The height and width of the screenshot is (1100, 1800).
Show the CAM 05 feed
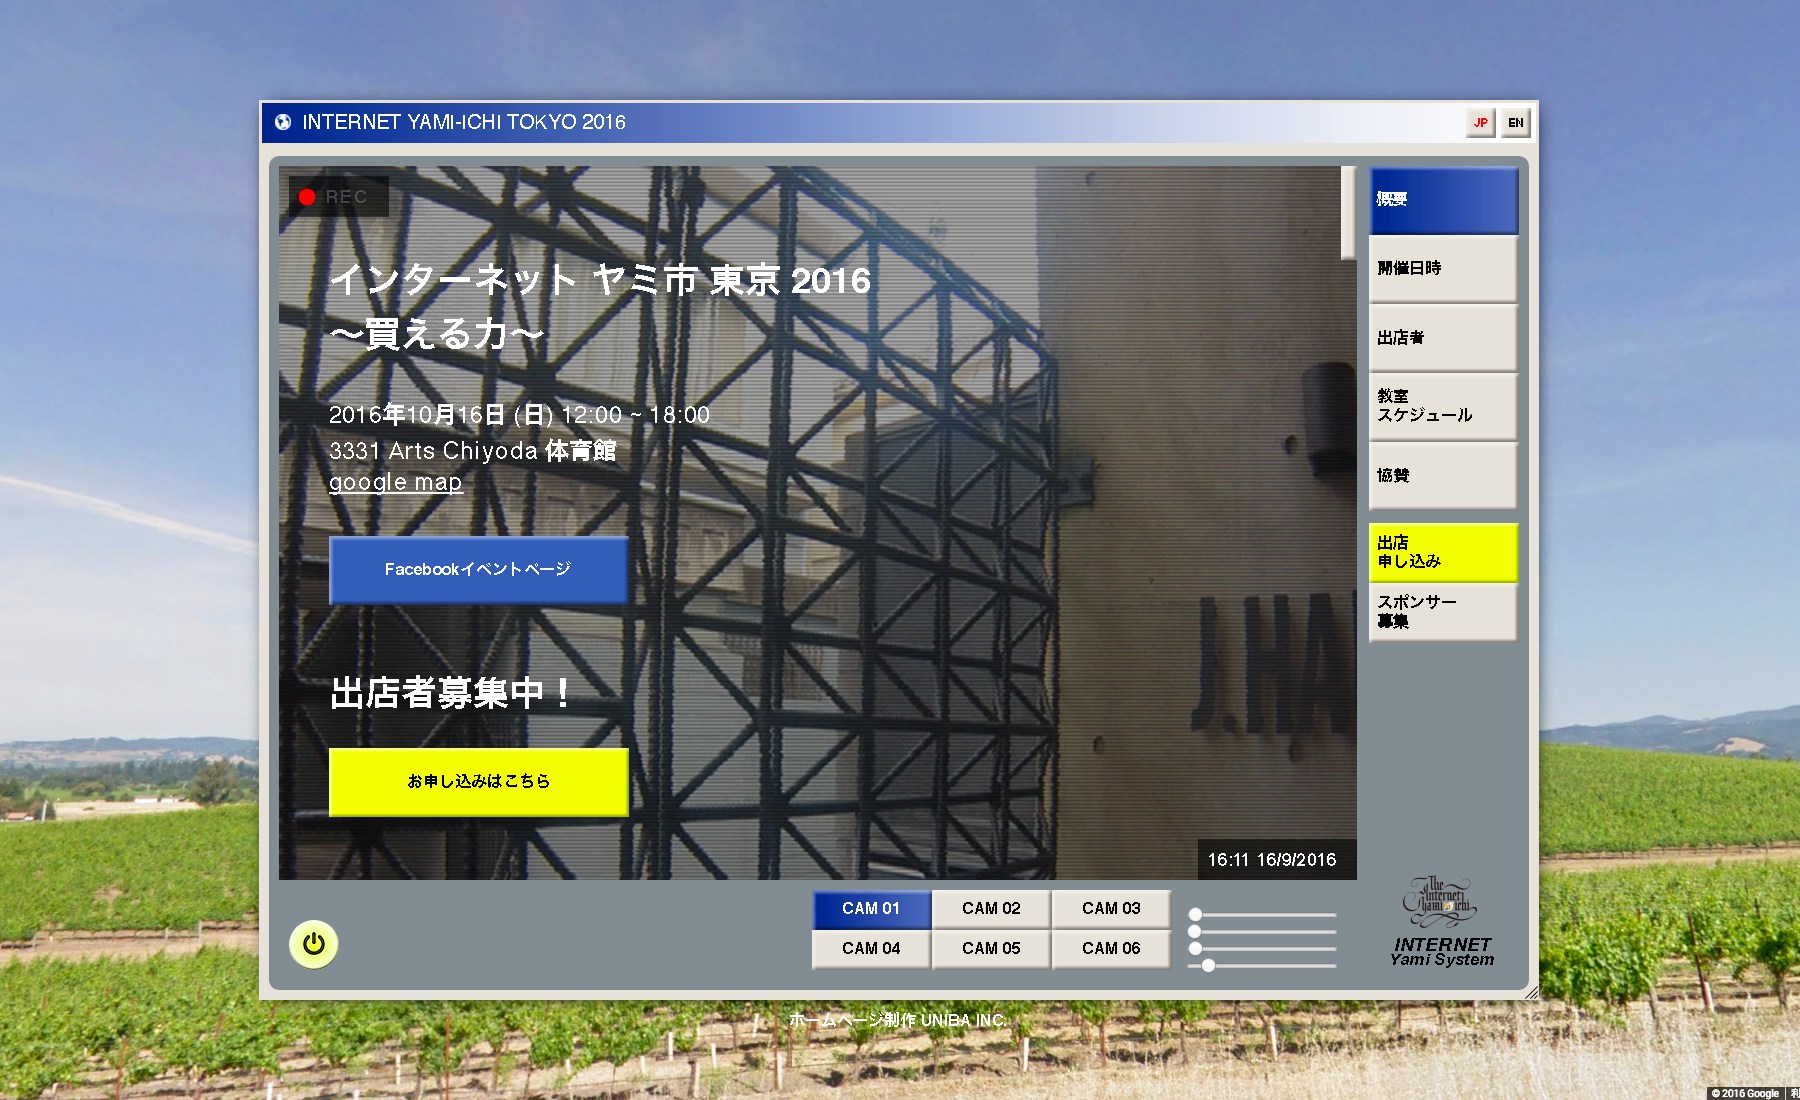[991, 948]
